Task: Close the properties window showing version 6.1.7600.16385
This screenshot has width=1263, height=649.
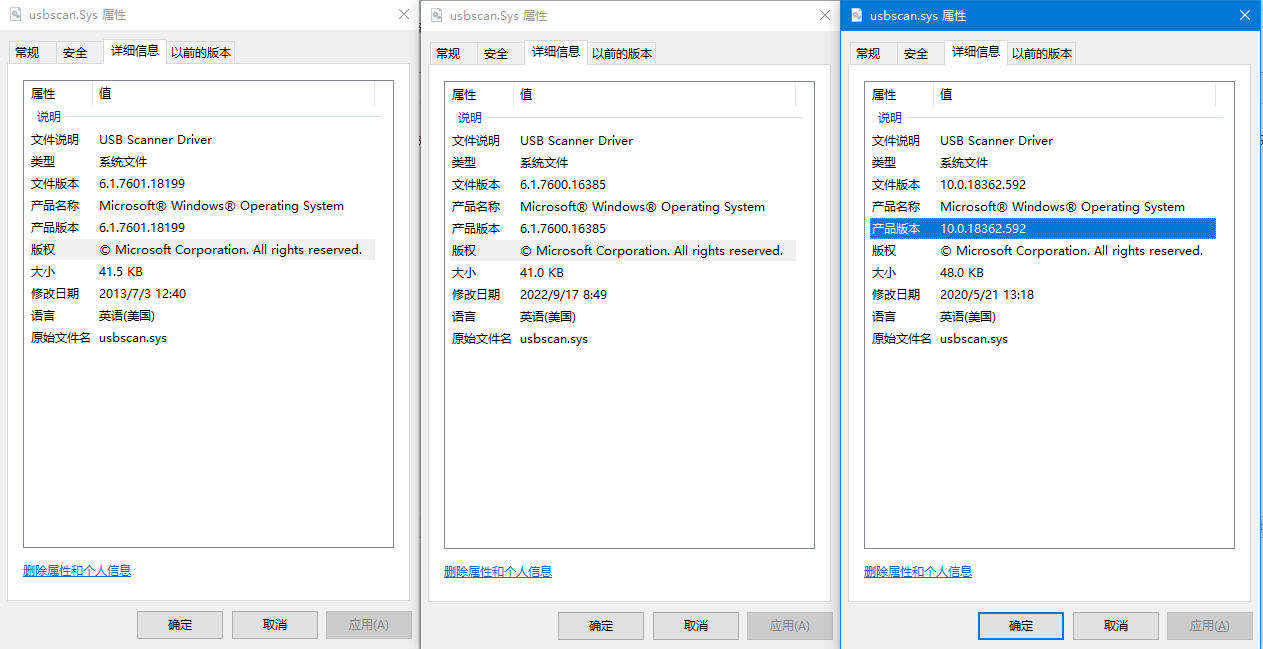Action: pyautogui.click(x=824, y=16)
